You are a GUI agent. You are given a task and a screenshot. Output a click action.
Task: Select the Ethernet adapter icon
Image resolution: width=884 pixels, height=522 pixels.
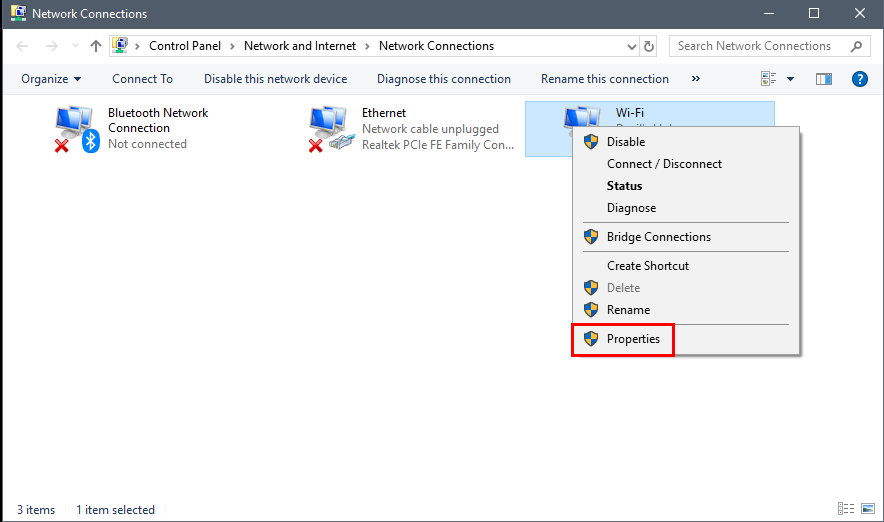point(332,129)
